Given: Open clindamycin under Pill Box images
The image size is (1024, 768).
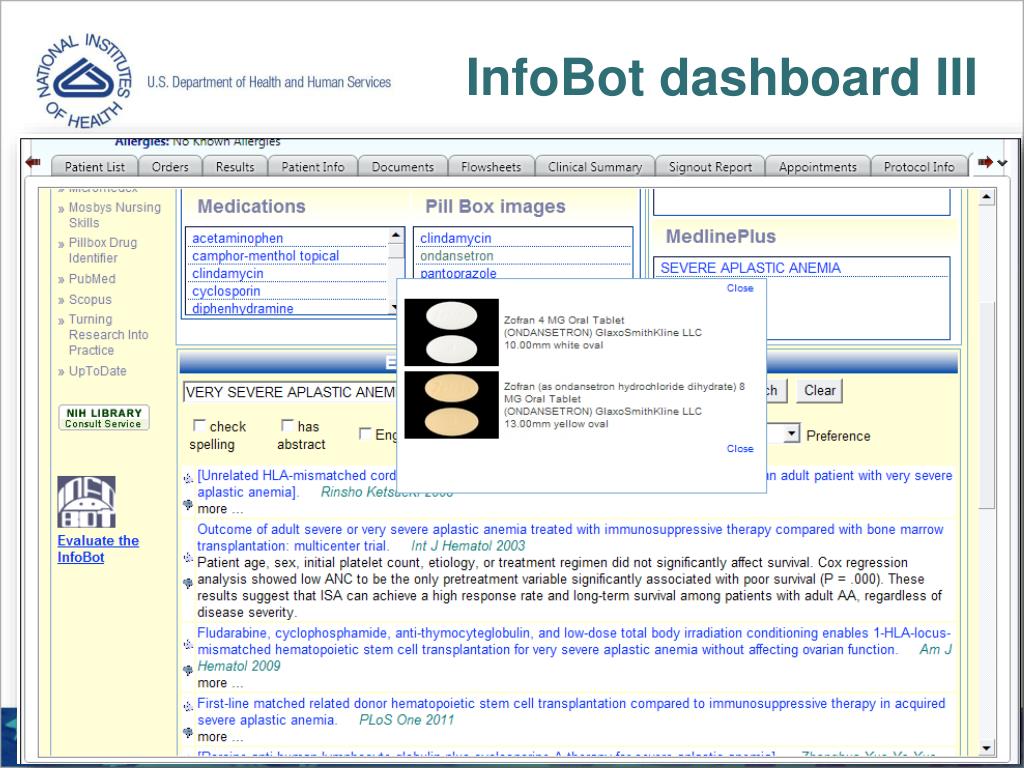Looking at the screenshot, I should point(455,238).
